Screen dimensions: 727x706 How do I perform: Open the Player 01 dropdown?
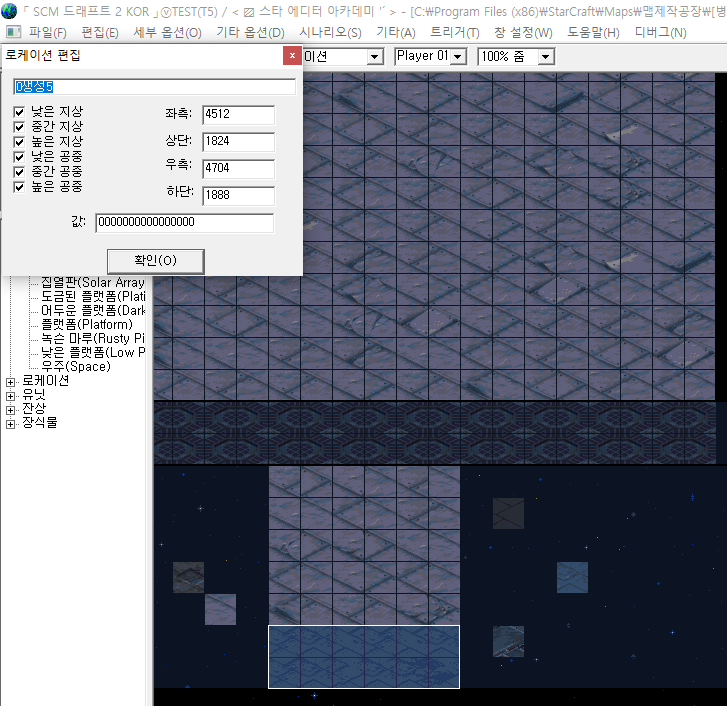[458, 57]
